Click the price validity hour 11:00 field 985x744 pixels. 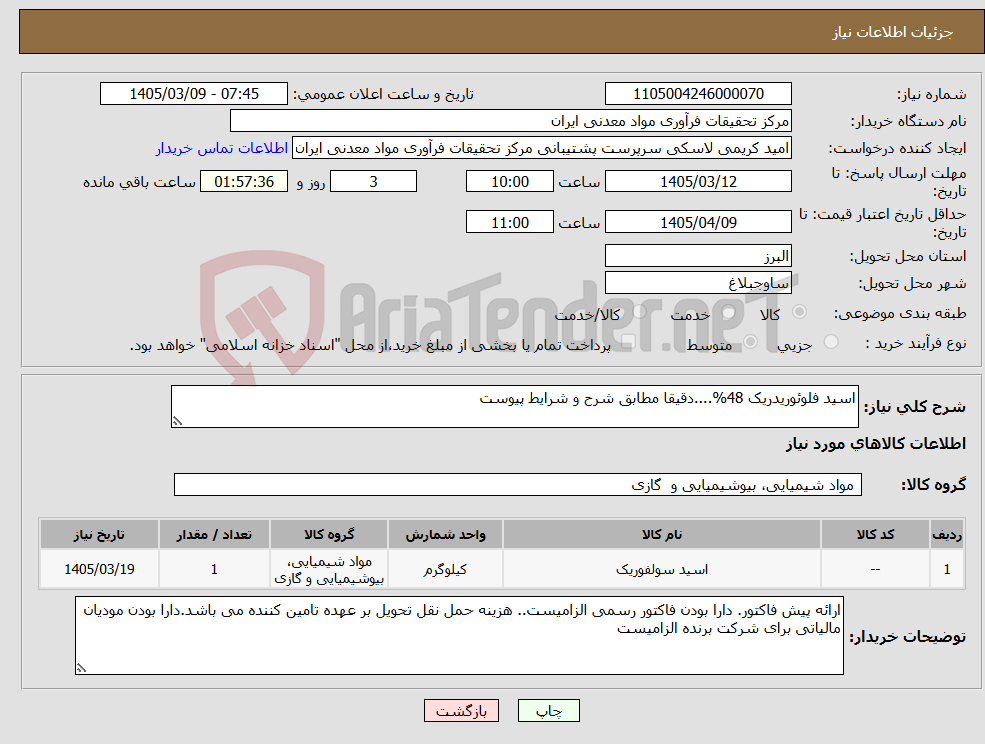click(x=509, y=222)
